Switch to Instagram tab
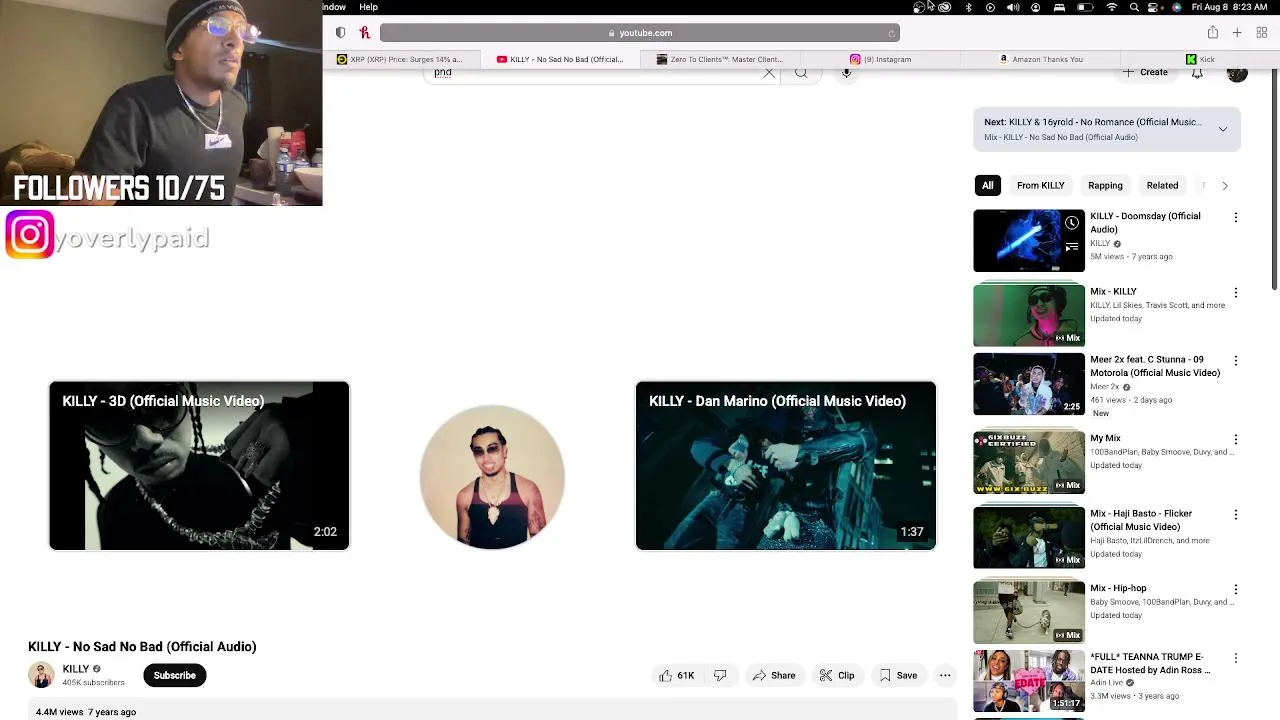Viewport: 1280px width, 720px height. pyautogui.click(x=881, y=59)
